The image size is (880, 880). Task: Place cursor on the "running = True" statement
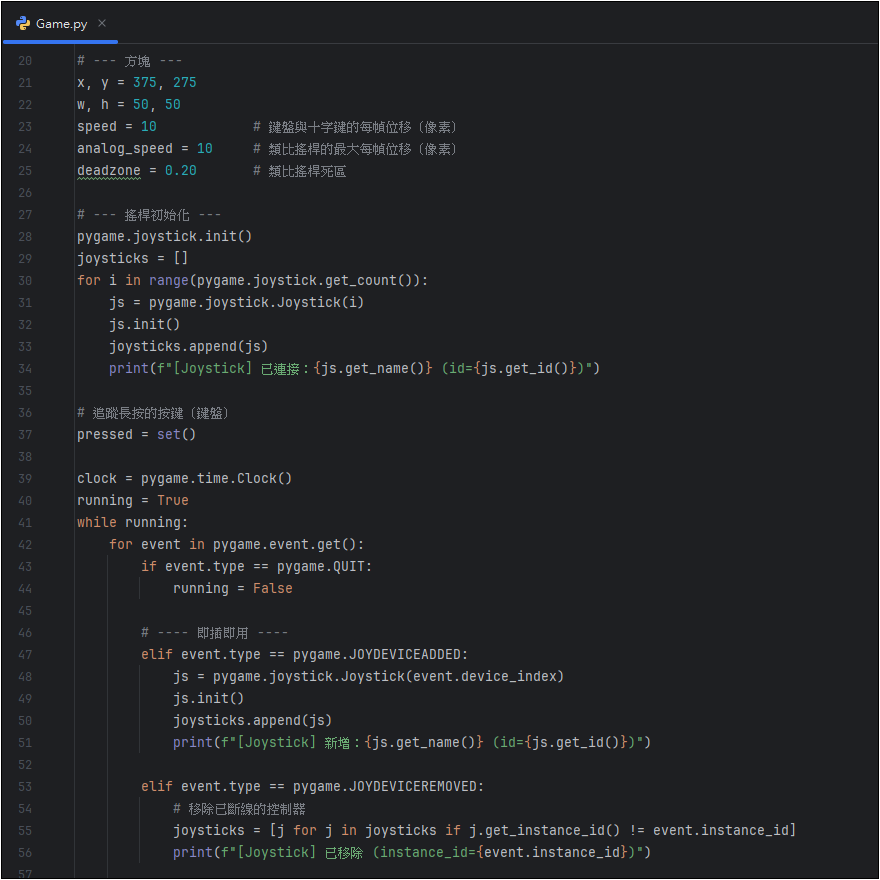point(132,500)
